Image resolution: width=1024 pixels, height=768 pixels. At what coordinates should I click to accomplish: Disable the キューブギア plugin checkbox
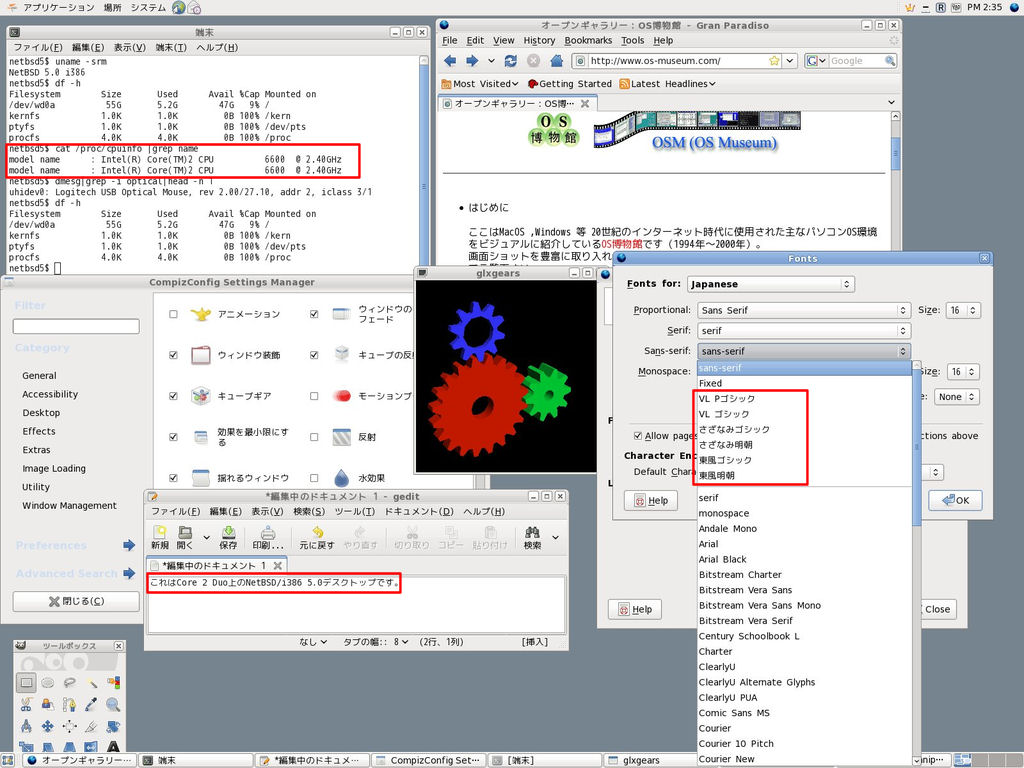[x=173, y=396]
